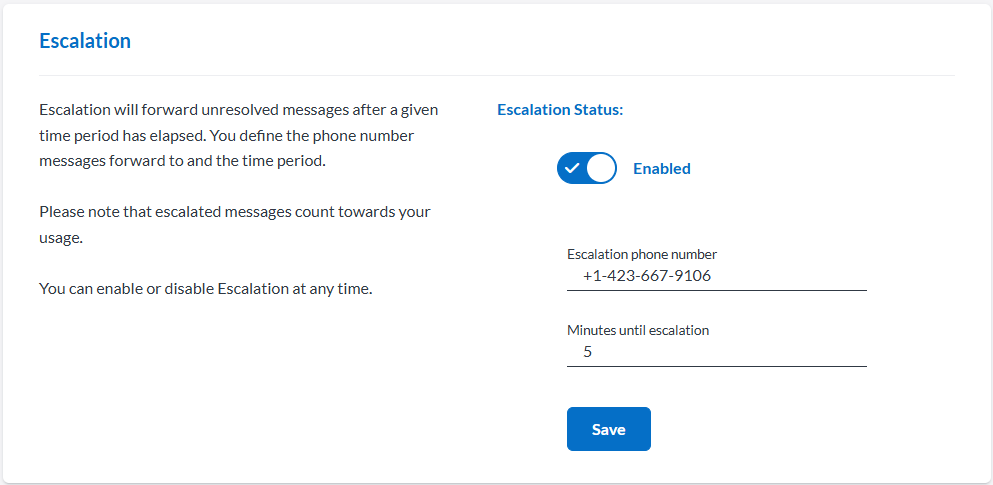Click the "Escalation" section heading
Image resolution: width=993 pixels, height=485 pixels.
(85, 41)
